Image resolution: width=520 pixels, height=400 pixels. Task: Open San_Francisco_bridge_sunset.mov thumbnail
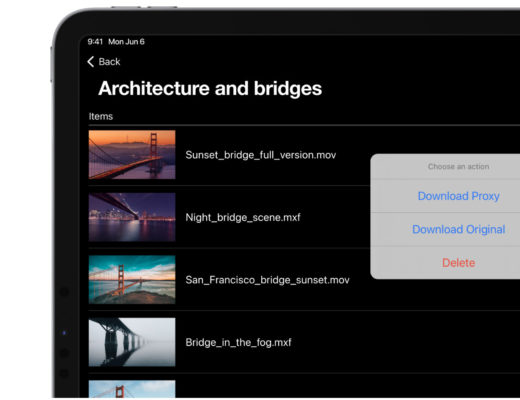[132, 280]
